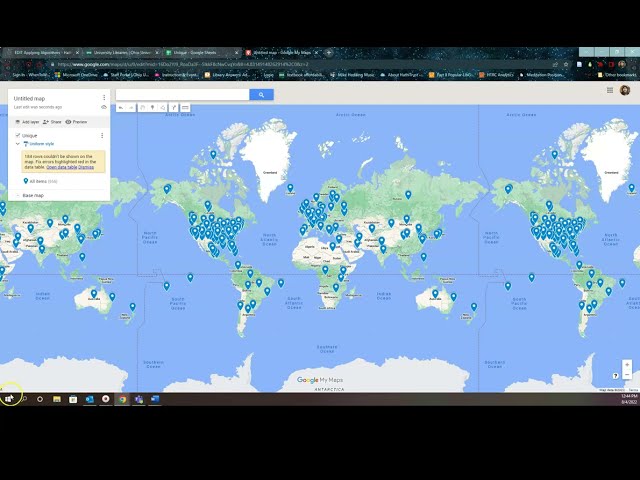Click Preview button in map panel

(76, 122)
